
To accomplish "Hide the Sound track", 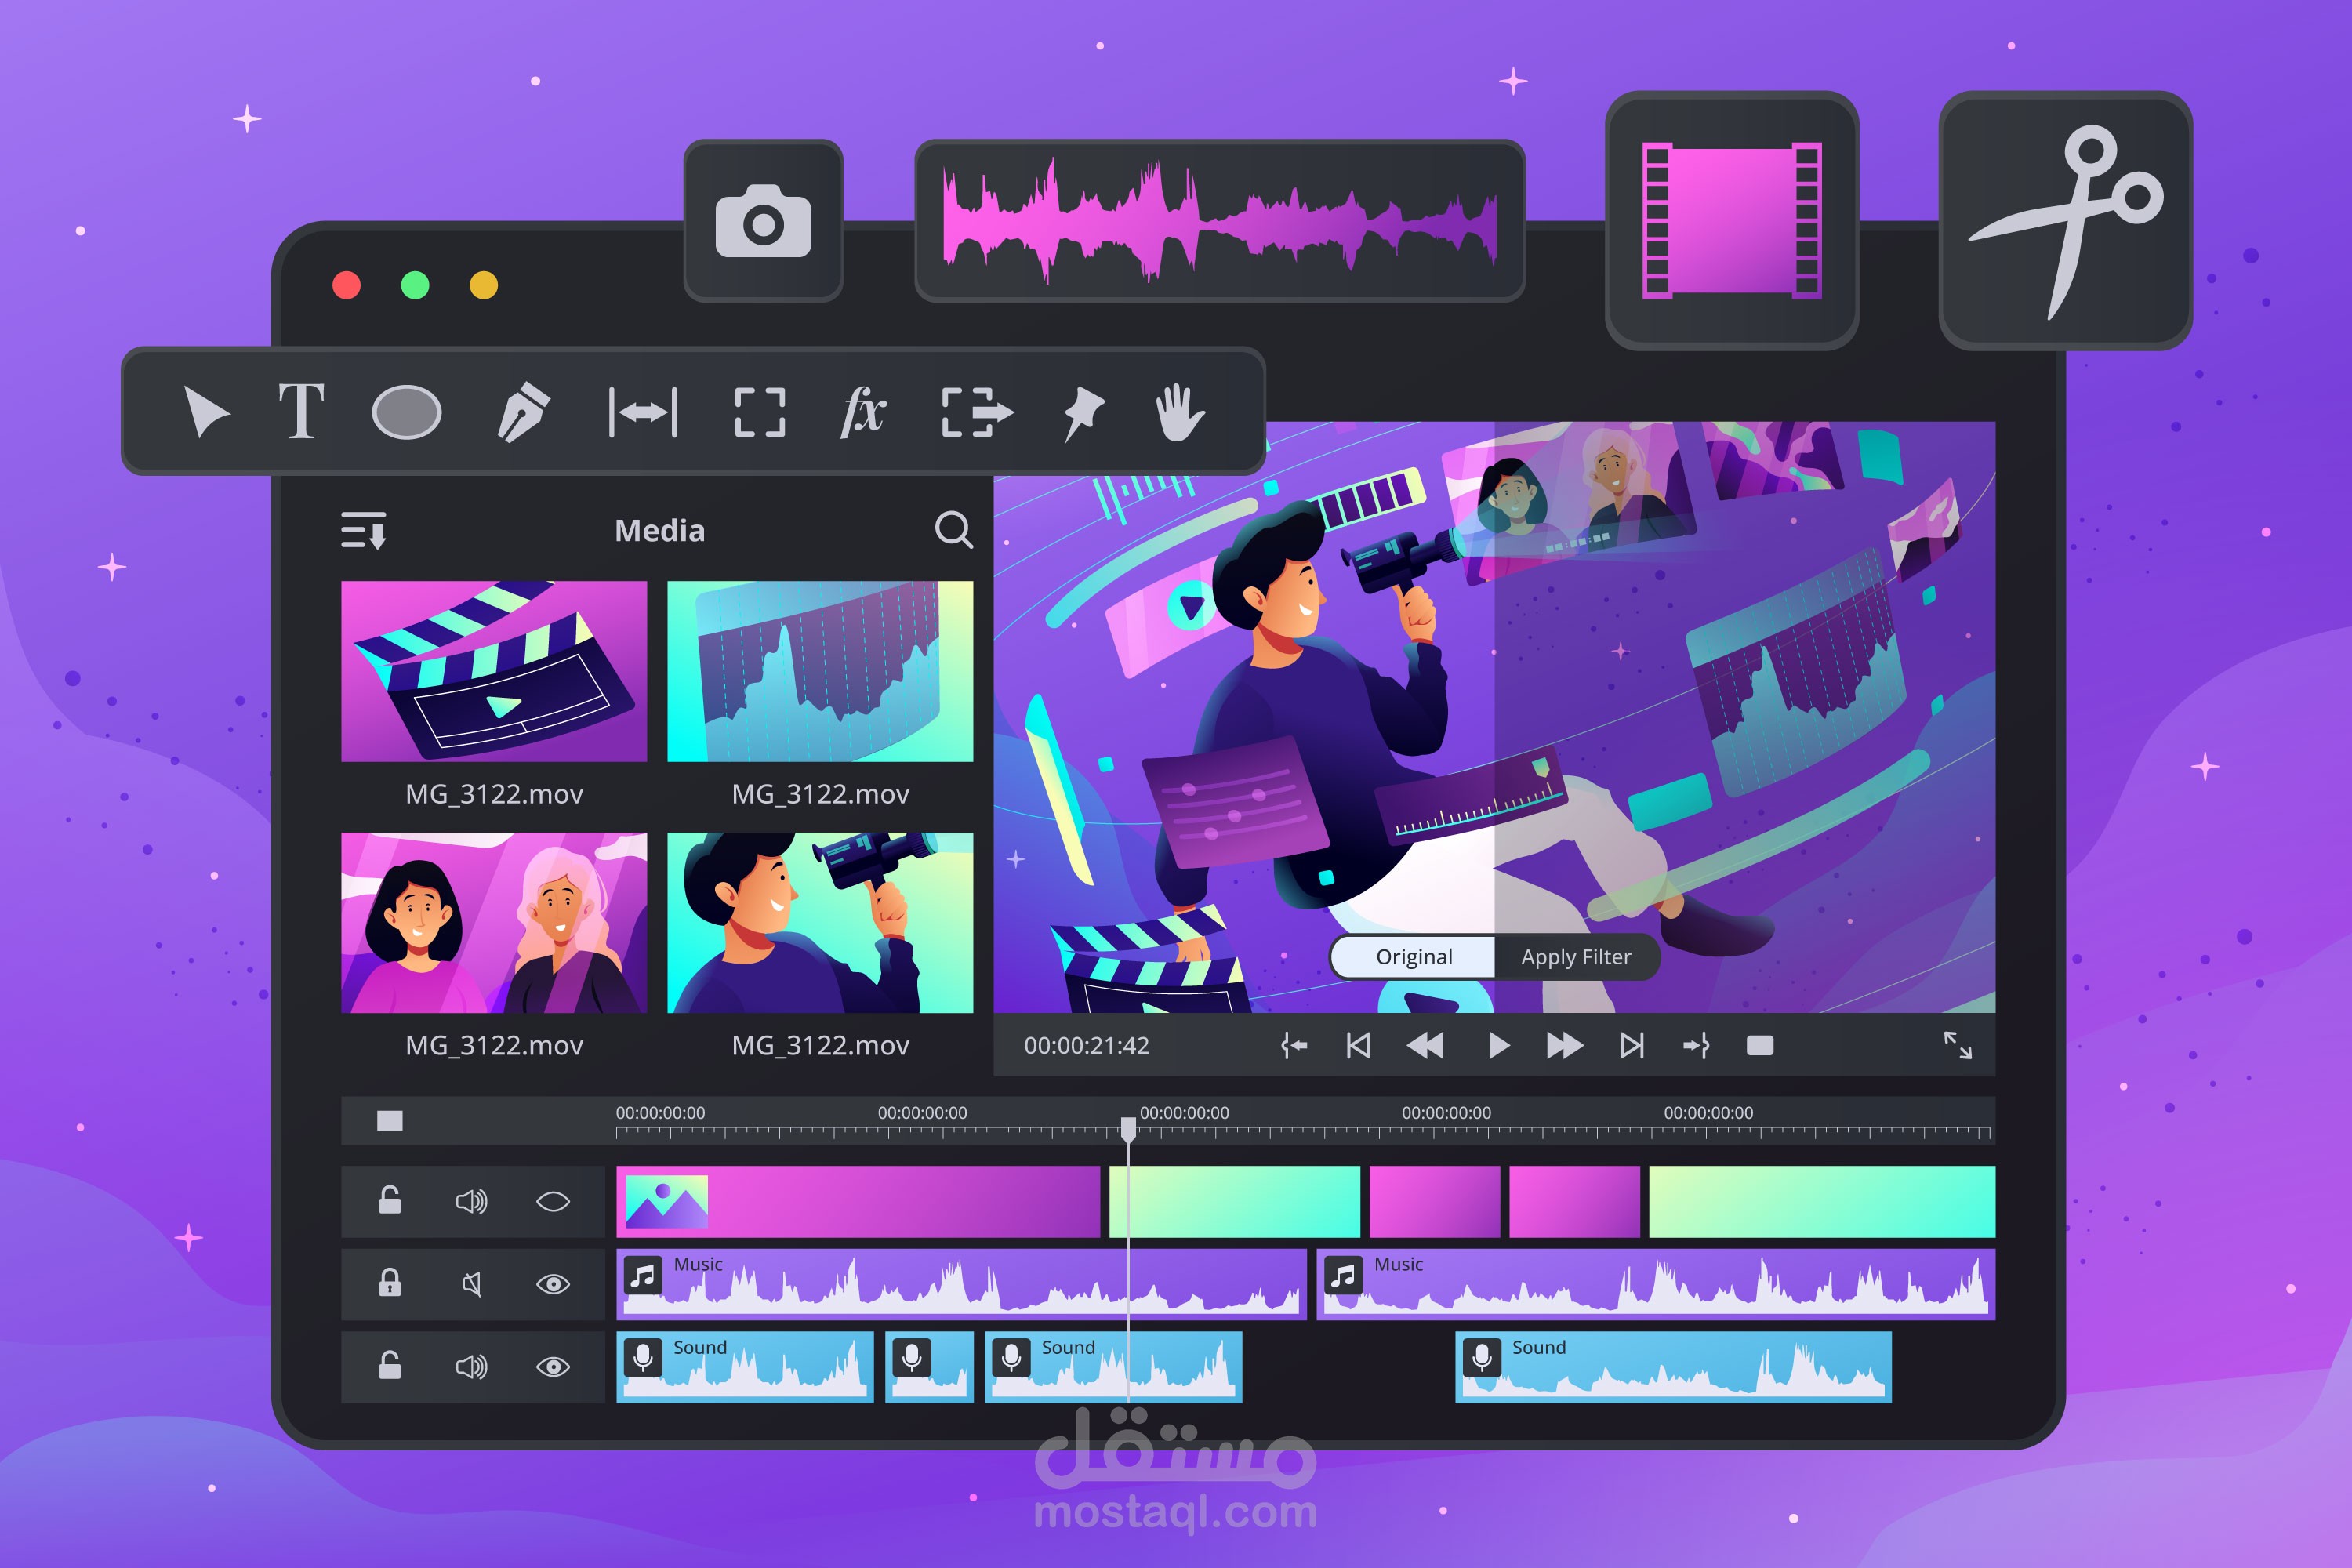I will tap(553, 1366).
